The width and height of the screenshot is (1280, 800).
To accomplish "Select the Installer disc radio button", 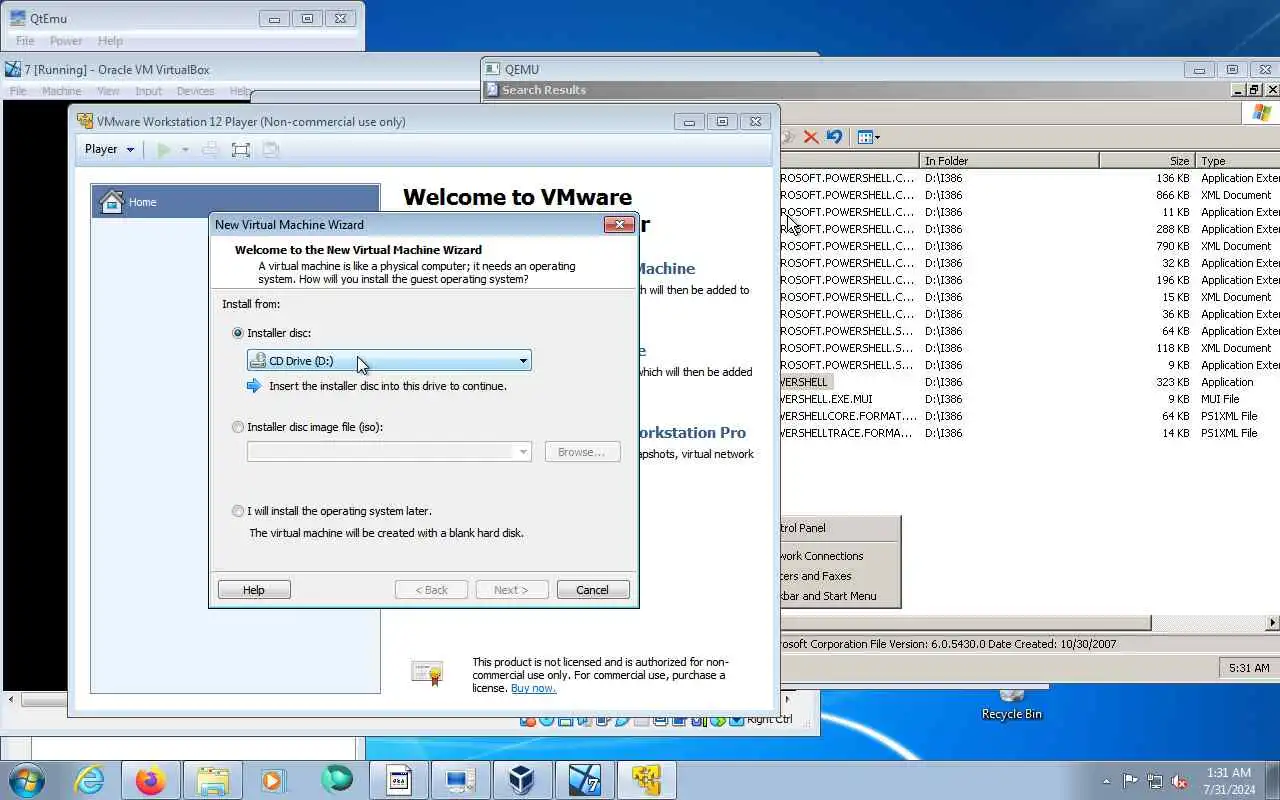I will pos(238,333).
